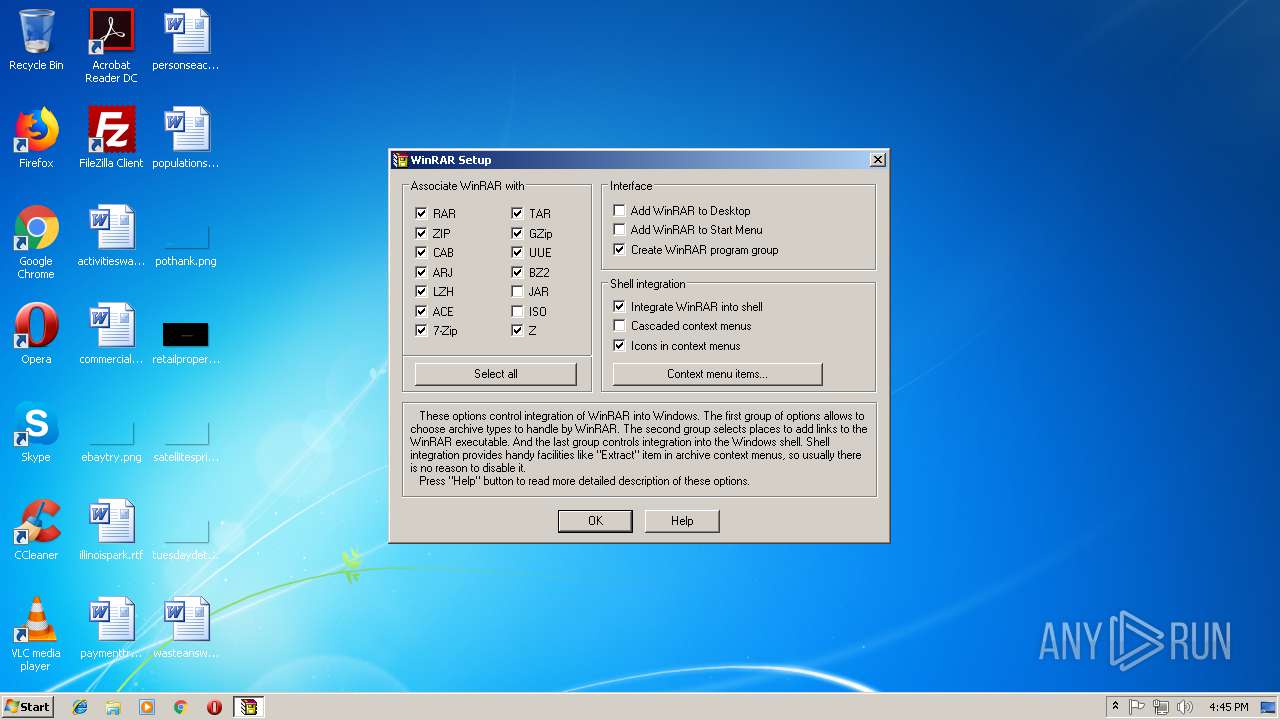Toggle the CAB association checkbox
Viewport: 1280px width, 720px height.
pos(421,252)
